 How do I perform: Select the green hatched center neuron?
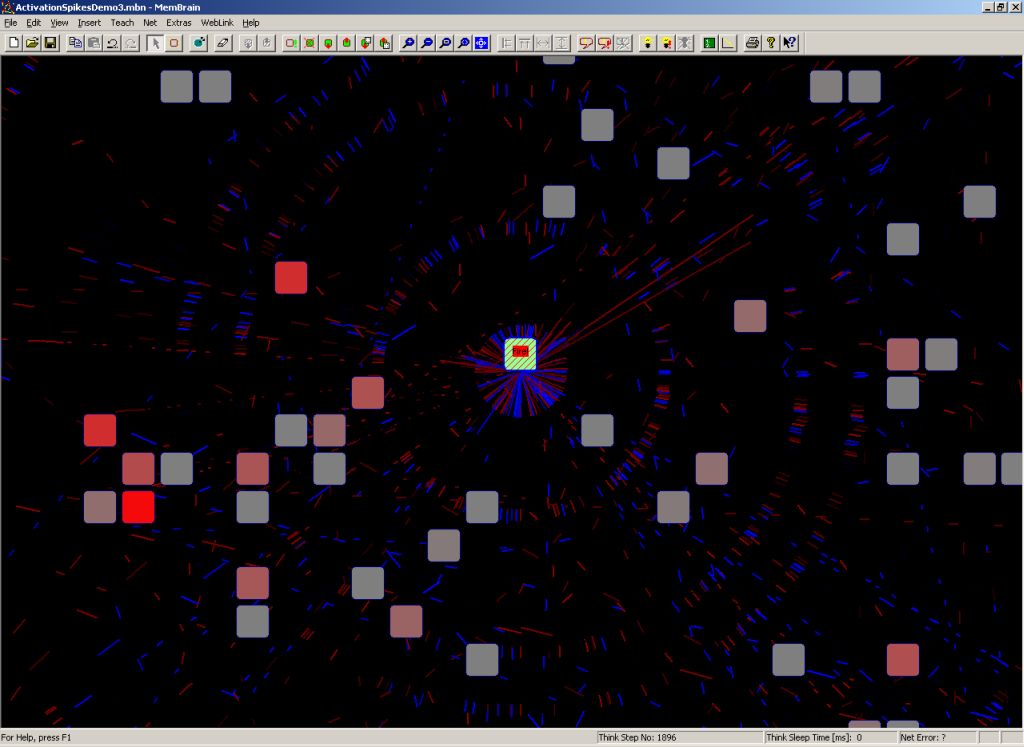[x=520, y=354]
